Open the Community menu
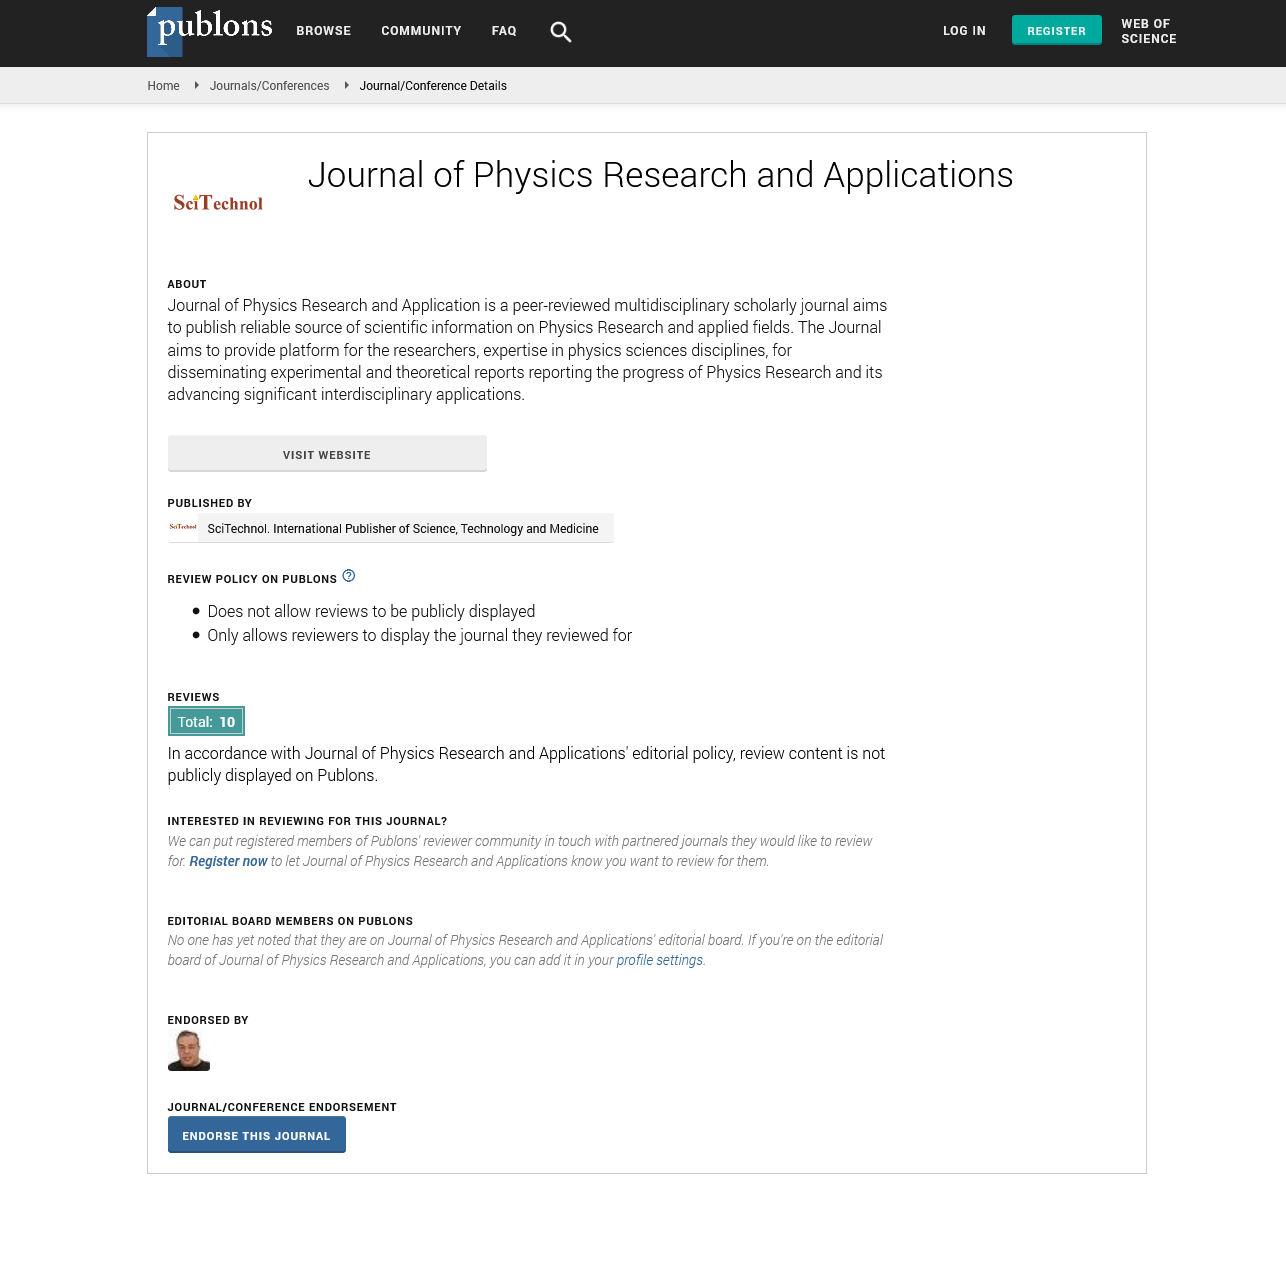This screenshot has width=1286, height=1261. (x=421, y=31)
